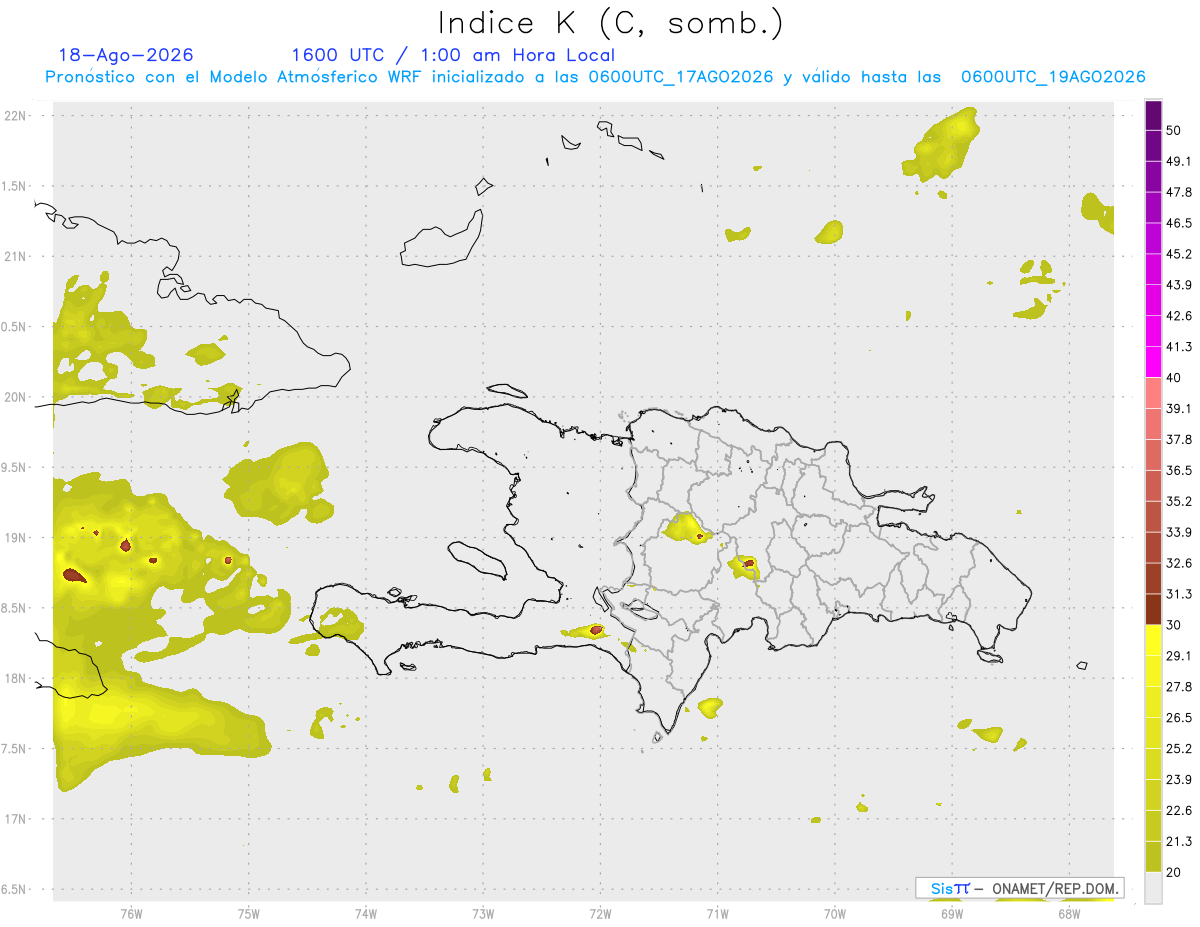Click the legend value "25.2"
Image resolution: width=1200 pixels, height=927 pixels.
[x=1179, y=749]
